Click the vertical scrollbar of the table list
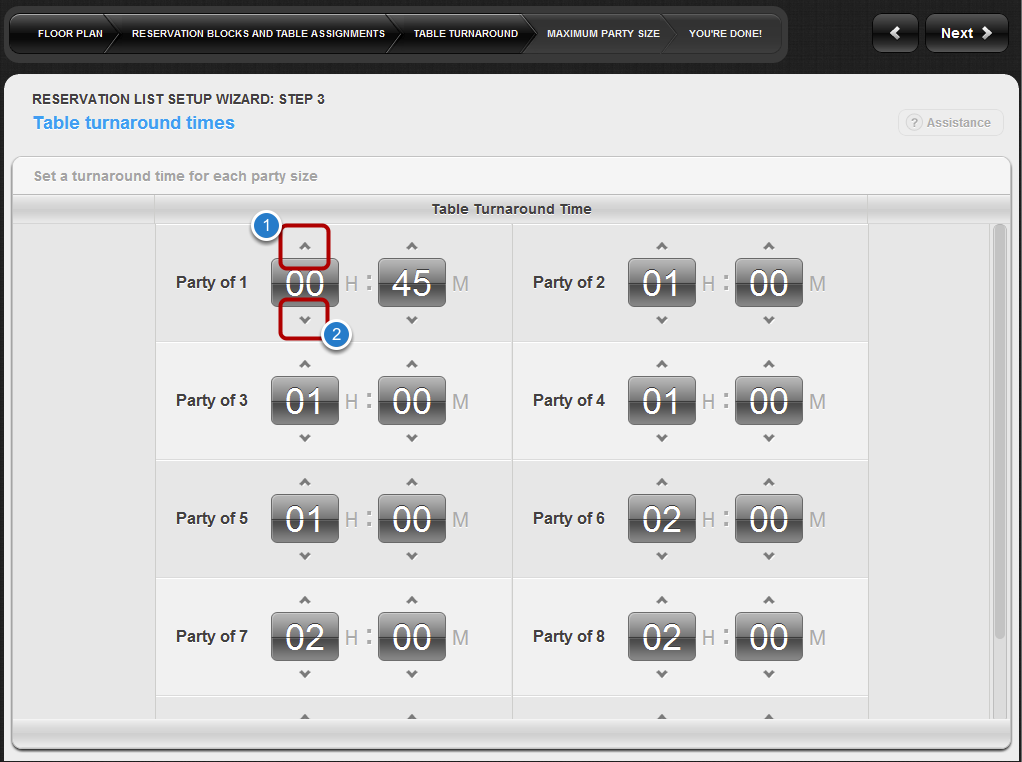 point(999,430)
